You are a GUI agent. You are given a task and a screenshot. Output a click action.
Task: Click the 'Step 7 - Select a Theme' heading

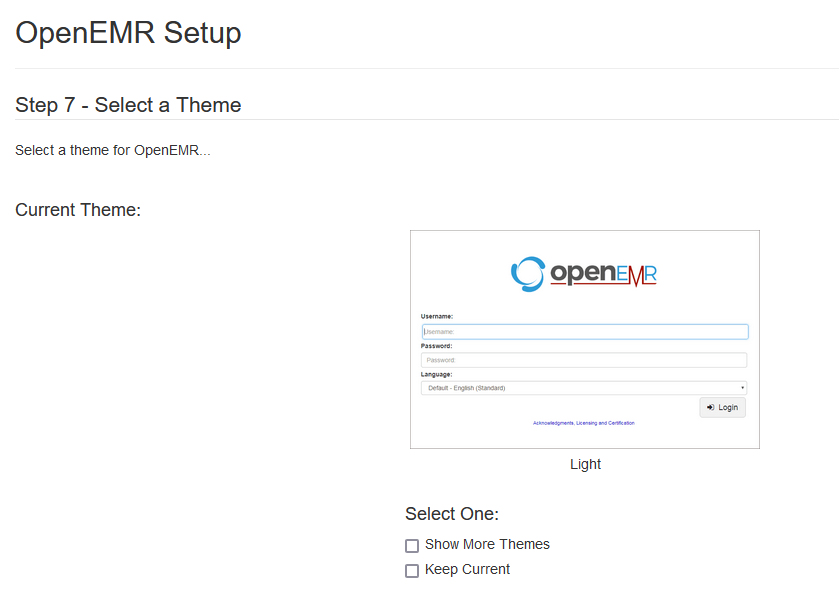[128, 105]
